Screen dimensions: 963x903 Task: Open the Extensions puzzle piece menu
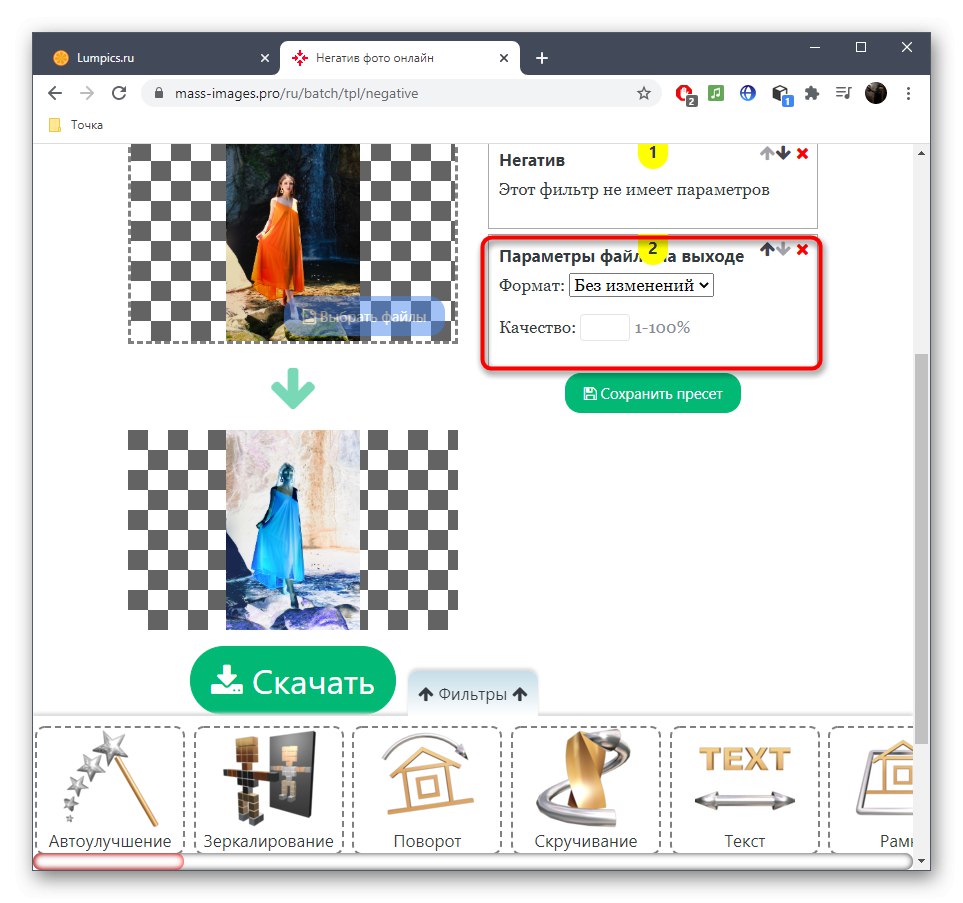coord(812,93)
